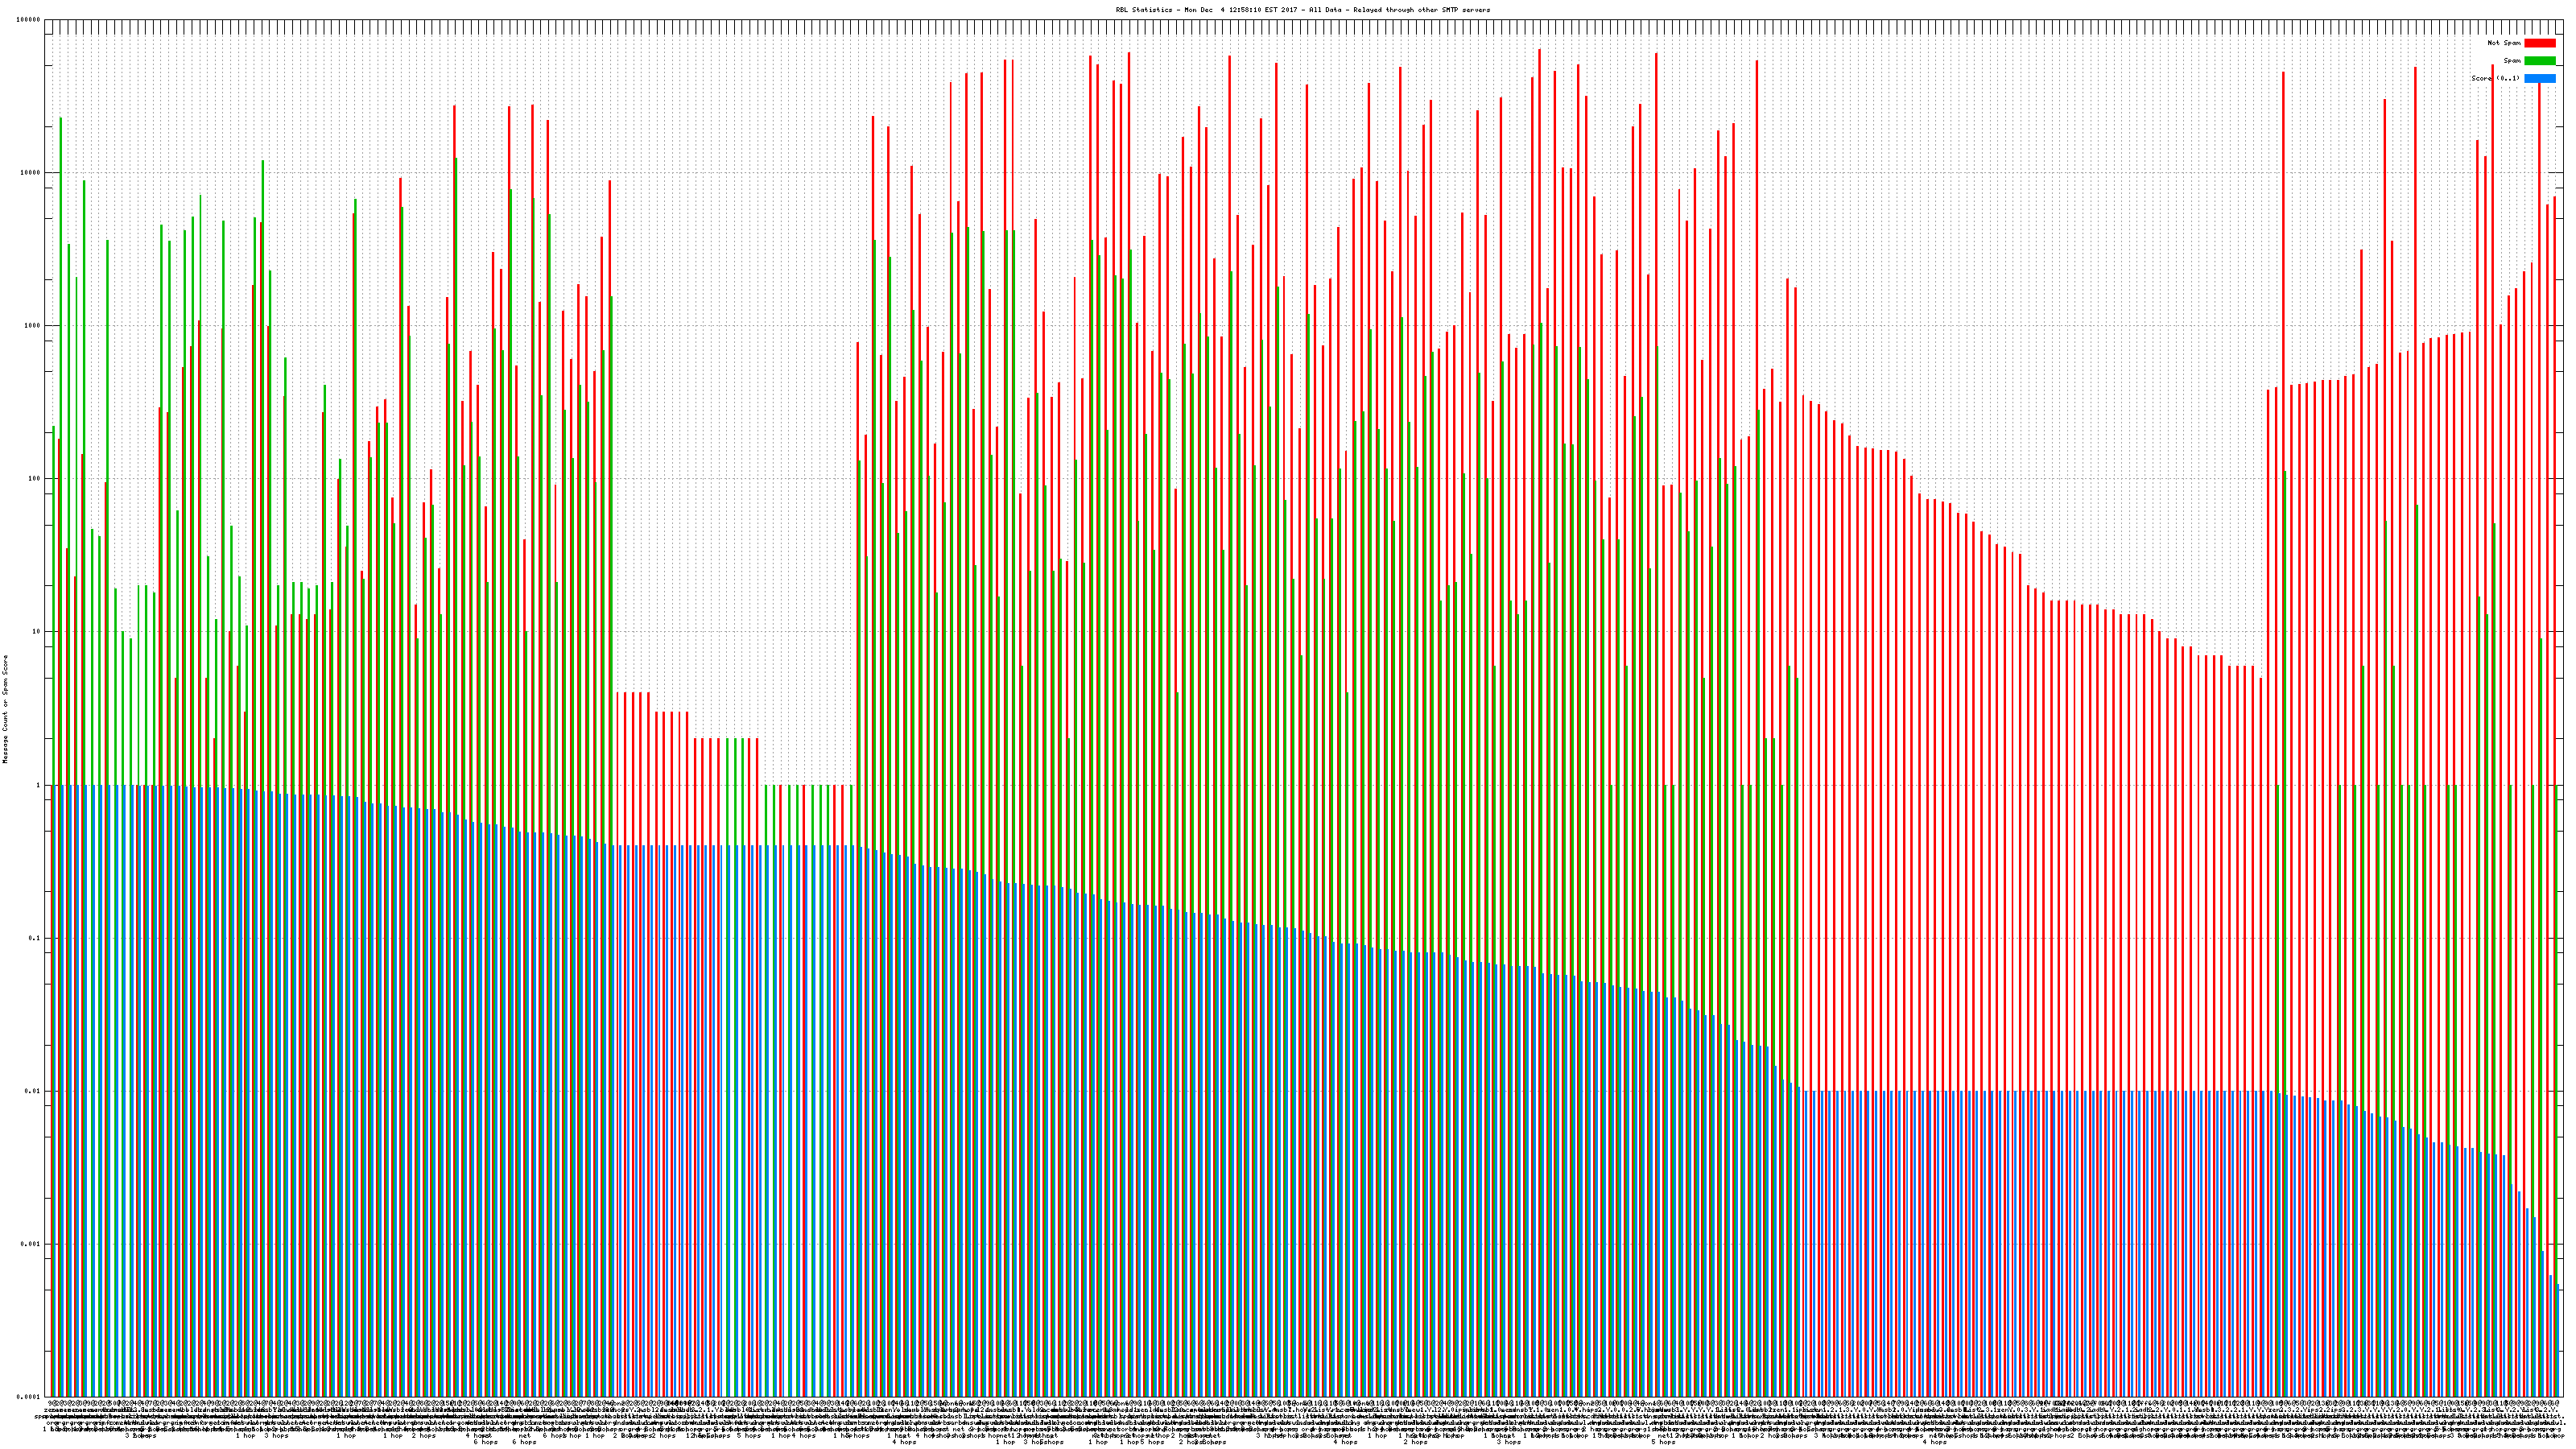
Task: Click the RBL Statistics chart title
Action: point(1302,10)
